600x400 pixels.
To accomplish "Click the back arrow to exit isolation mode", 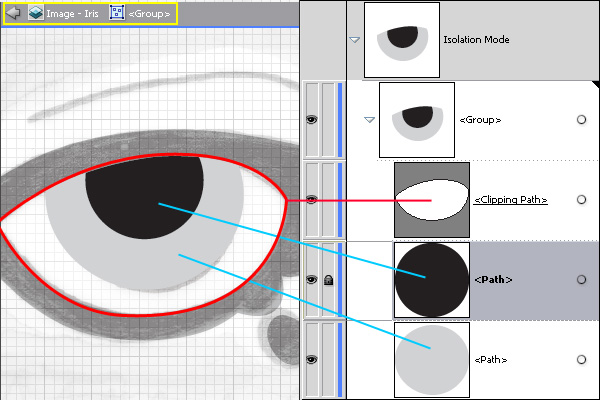I will 14,13.
